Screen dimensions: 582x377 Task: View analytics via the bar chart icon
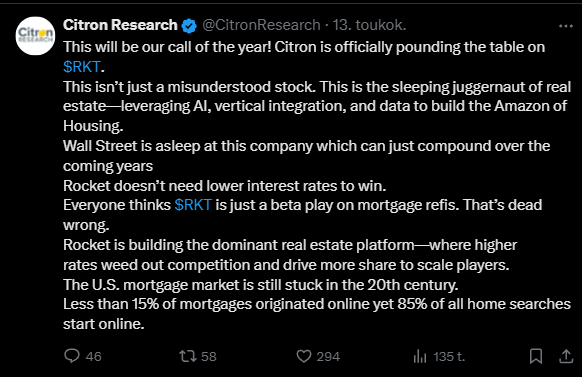pos(420,356)
